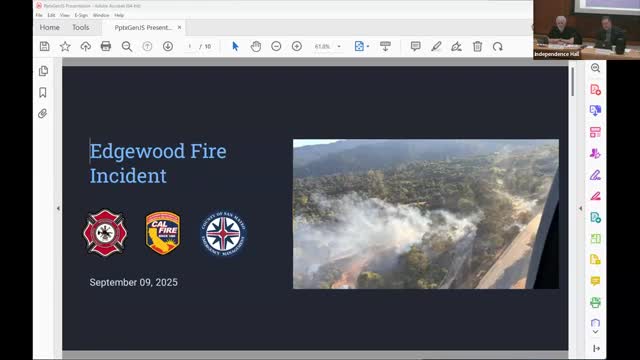Save the PDF with the floppy disk icon

44,47
